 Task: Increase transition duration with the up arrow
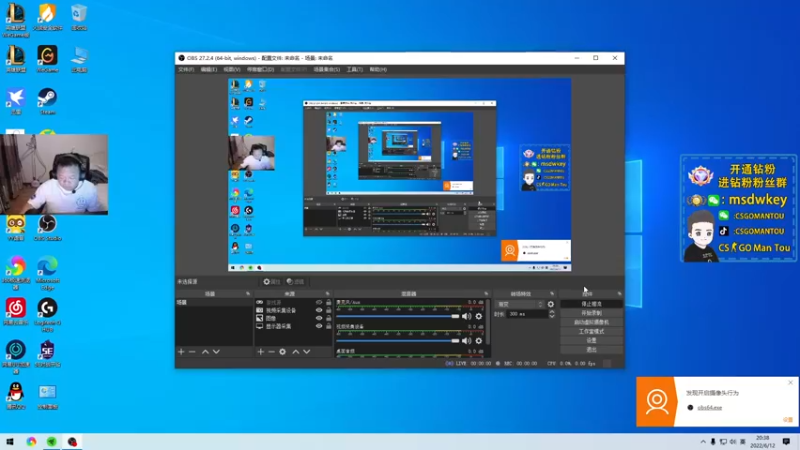[552, 312]
